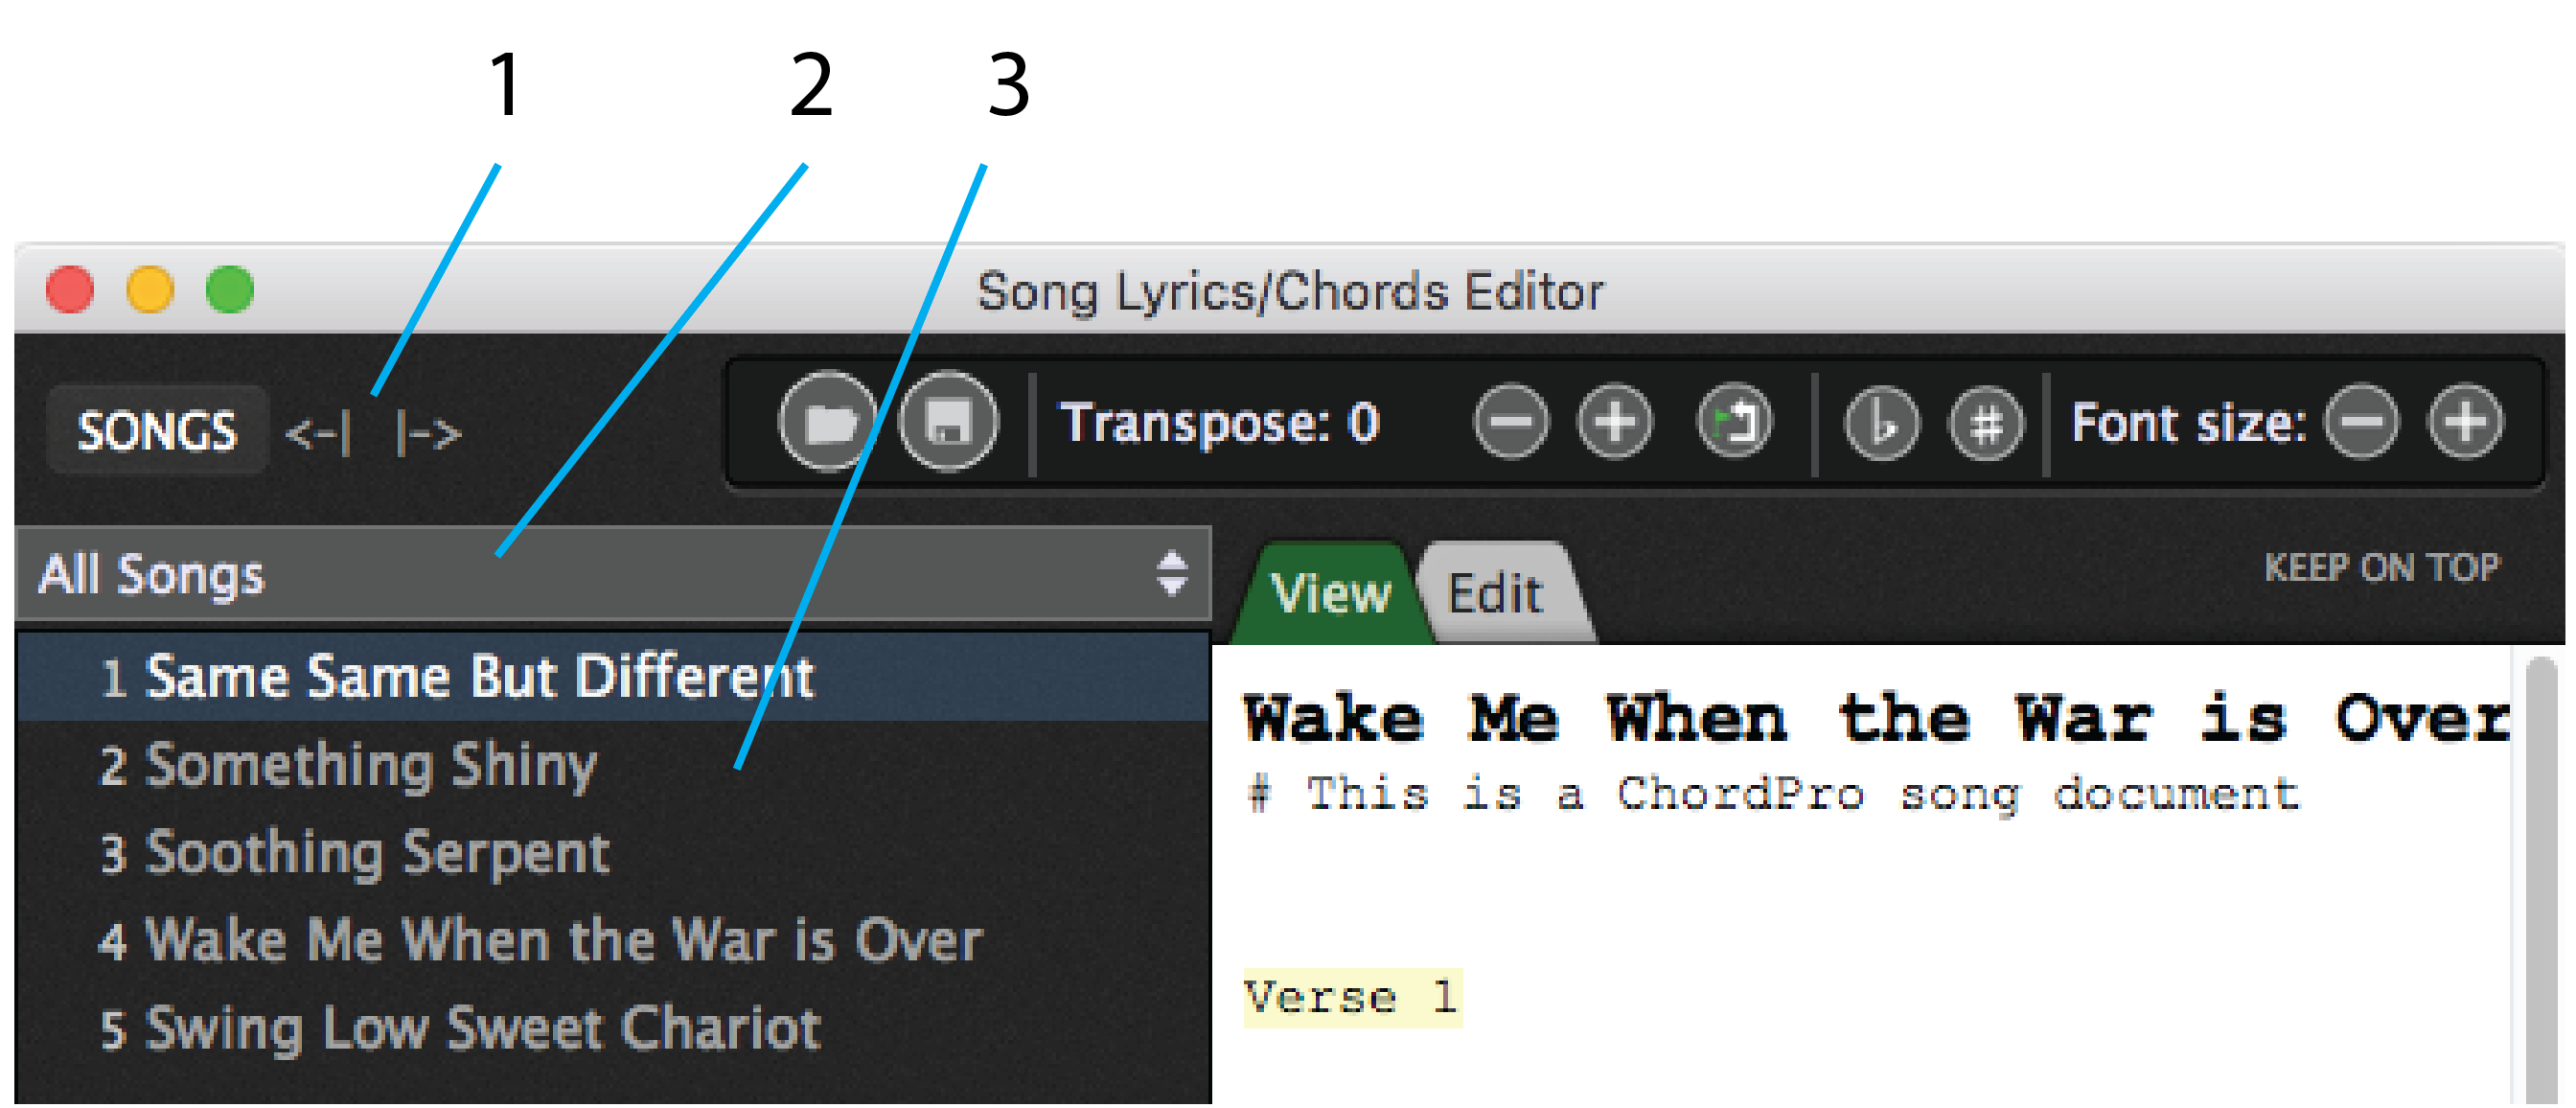
Task: Select song Something Shiny
Action: [x=613, y=765]
